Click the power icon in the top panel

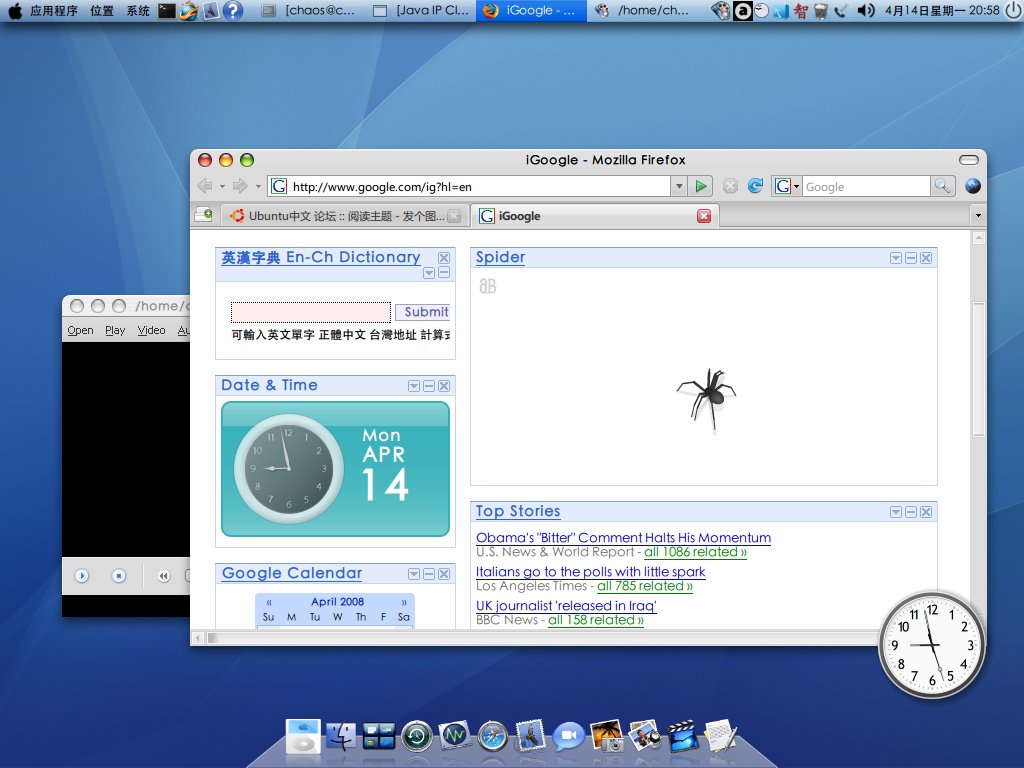click(1013, 10)
